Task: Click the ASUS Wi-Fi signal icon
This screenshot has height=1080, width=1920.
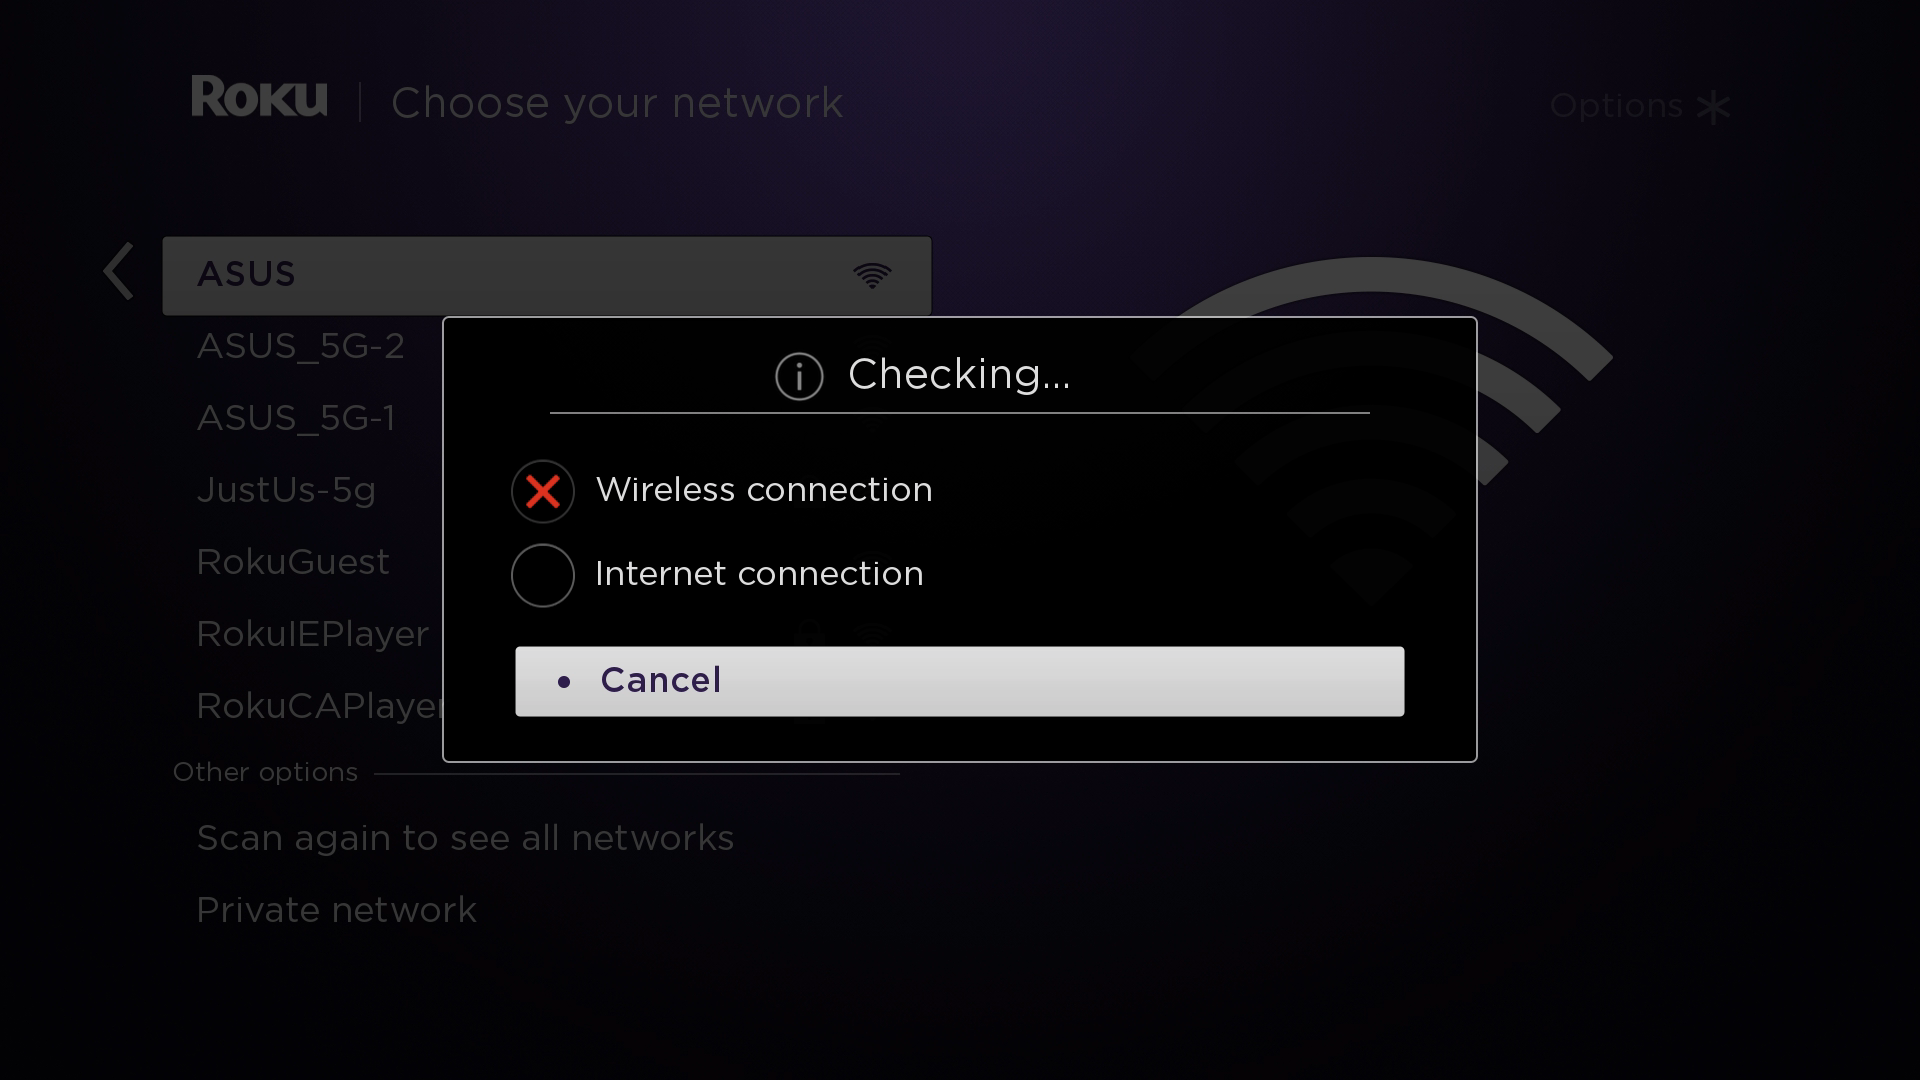Action: point(872,275)
